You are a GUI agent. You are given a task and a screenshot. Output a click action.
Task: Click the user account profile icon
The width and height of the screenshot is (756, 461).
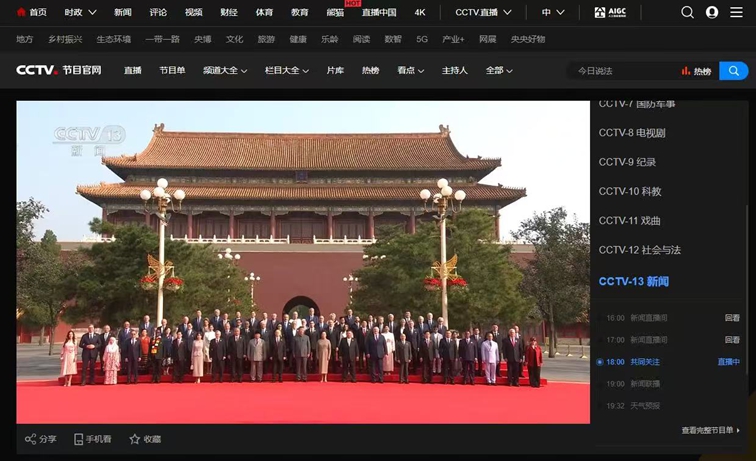click(712, 12)
